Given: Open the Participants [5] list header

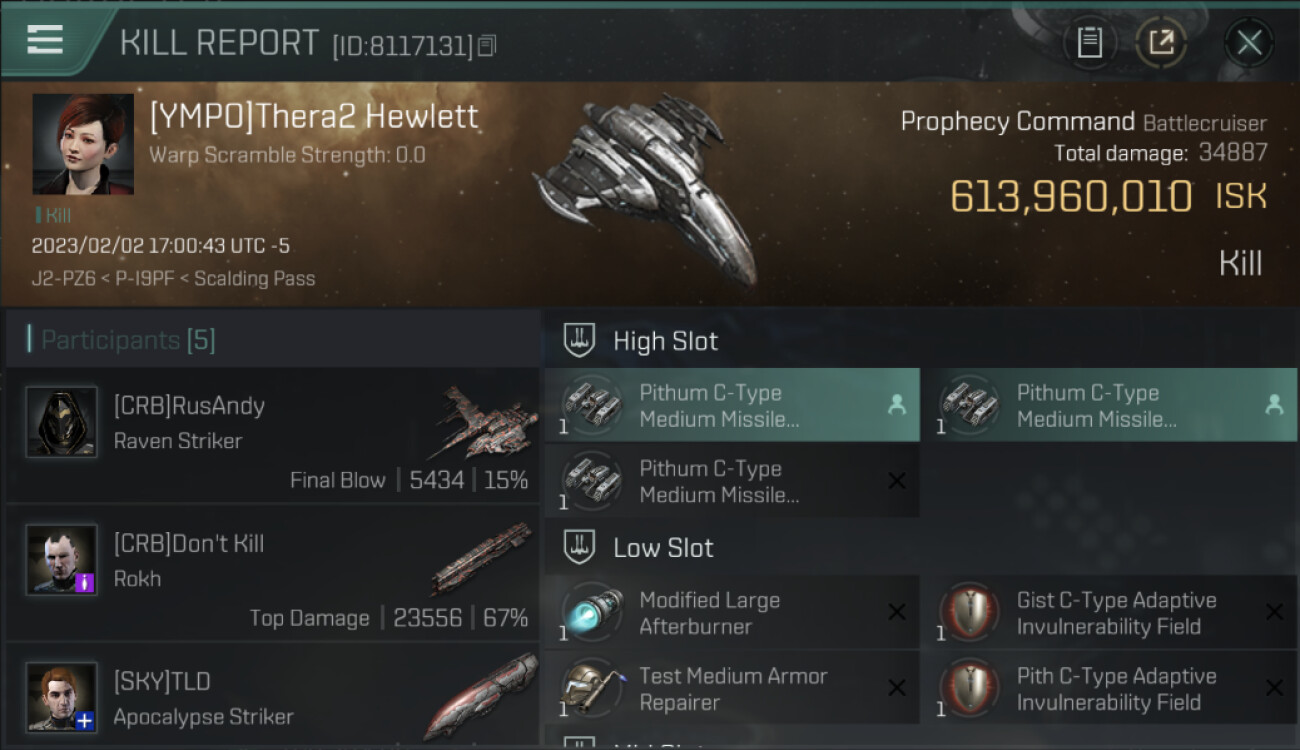Looking at the screenshot, I should pos(128,340).
